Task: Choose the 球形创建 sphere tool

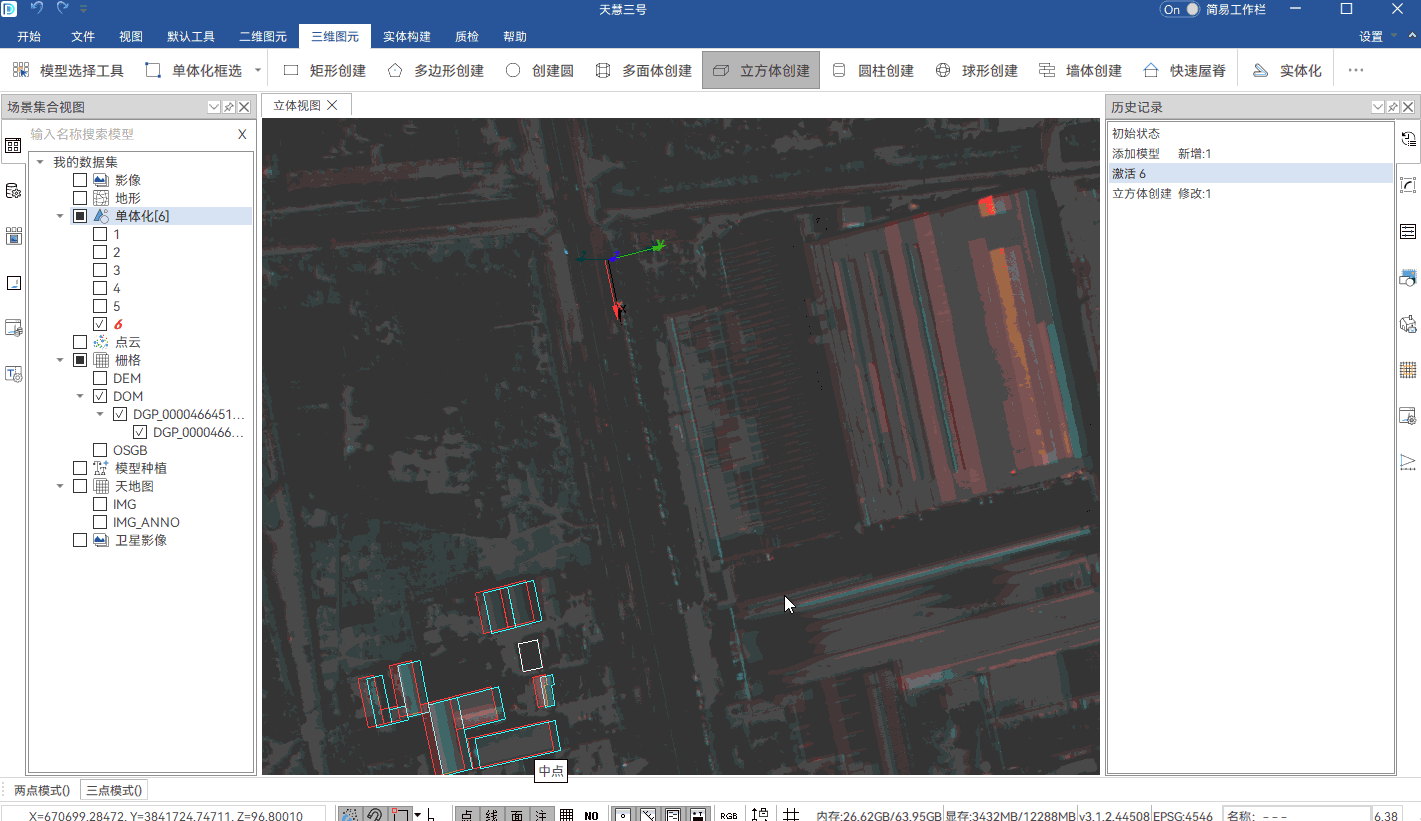Action: [977, 71]
